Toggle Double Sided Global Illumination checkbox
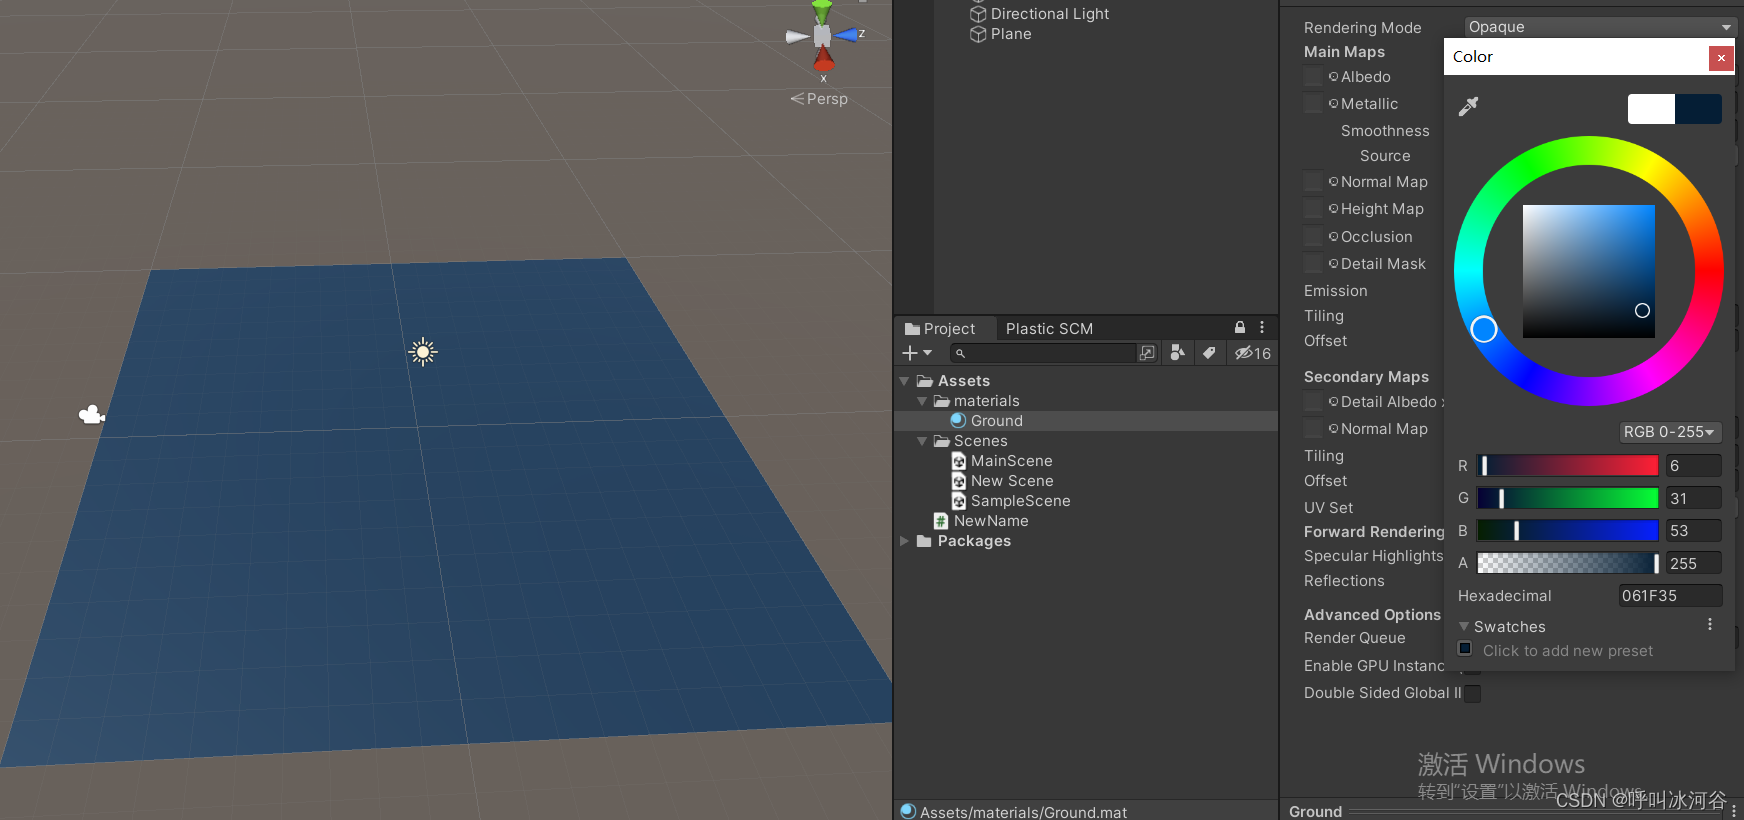 tap(1473, 693)
